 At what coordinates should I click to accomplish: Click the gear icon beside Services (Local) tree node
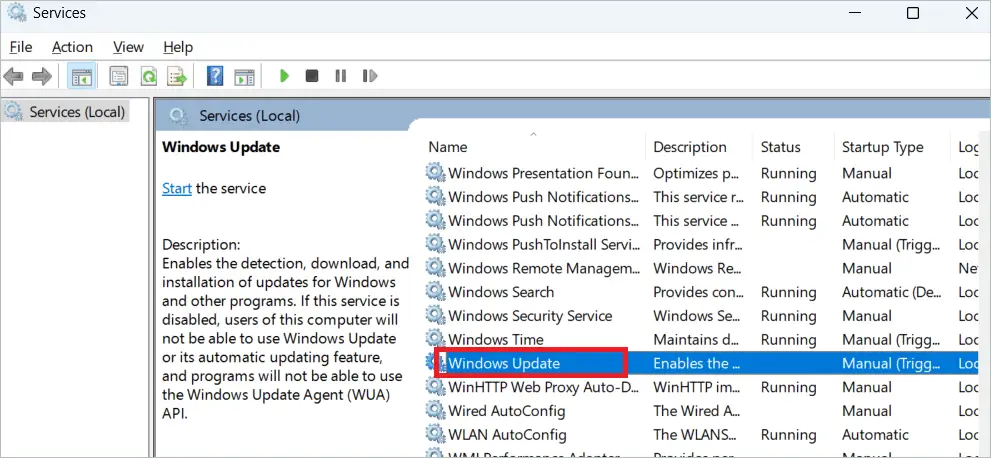click(13, 112)
